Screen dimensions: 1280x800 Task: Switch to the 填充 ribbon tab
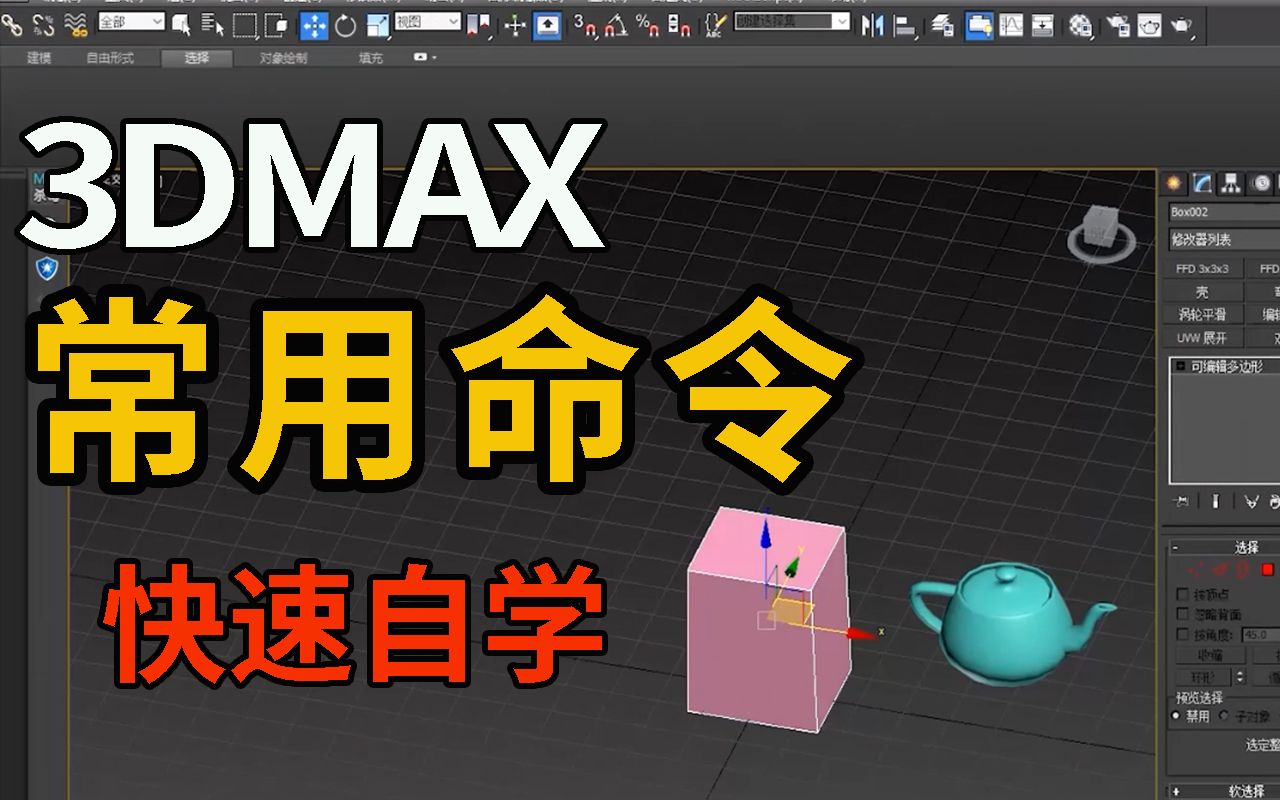click(x=371, y=58)
